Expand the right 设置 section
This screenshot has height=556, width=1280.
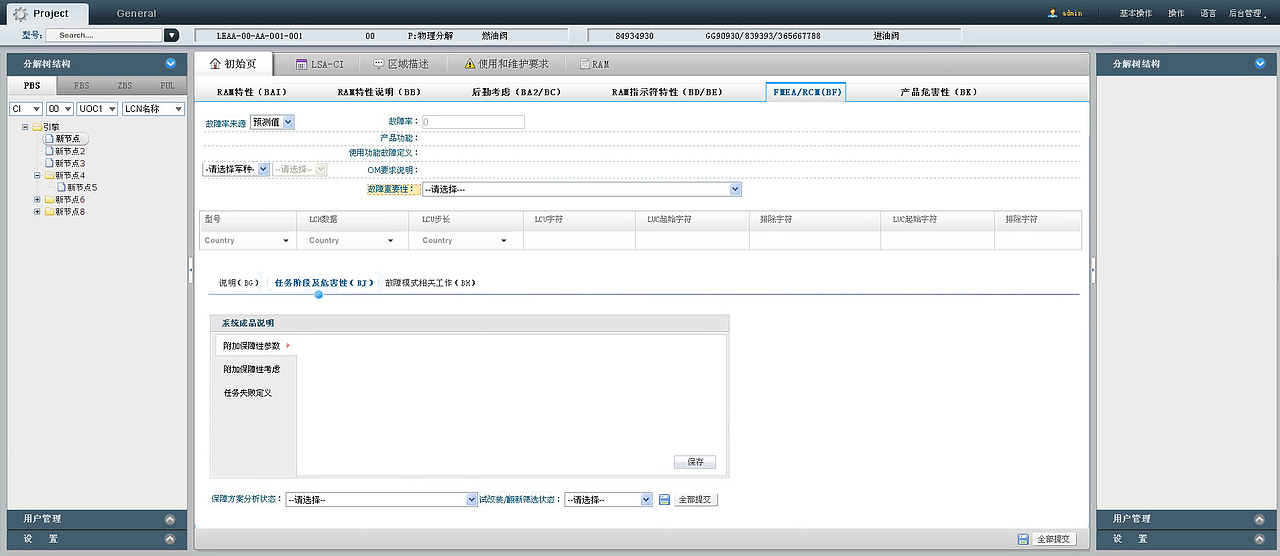click(1259, 538)
